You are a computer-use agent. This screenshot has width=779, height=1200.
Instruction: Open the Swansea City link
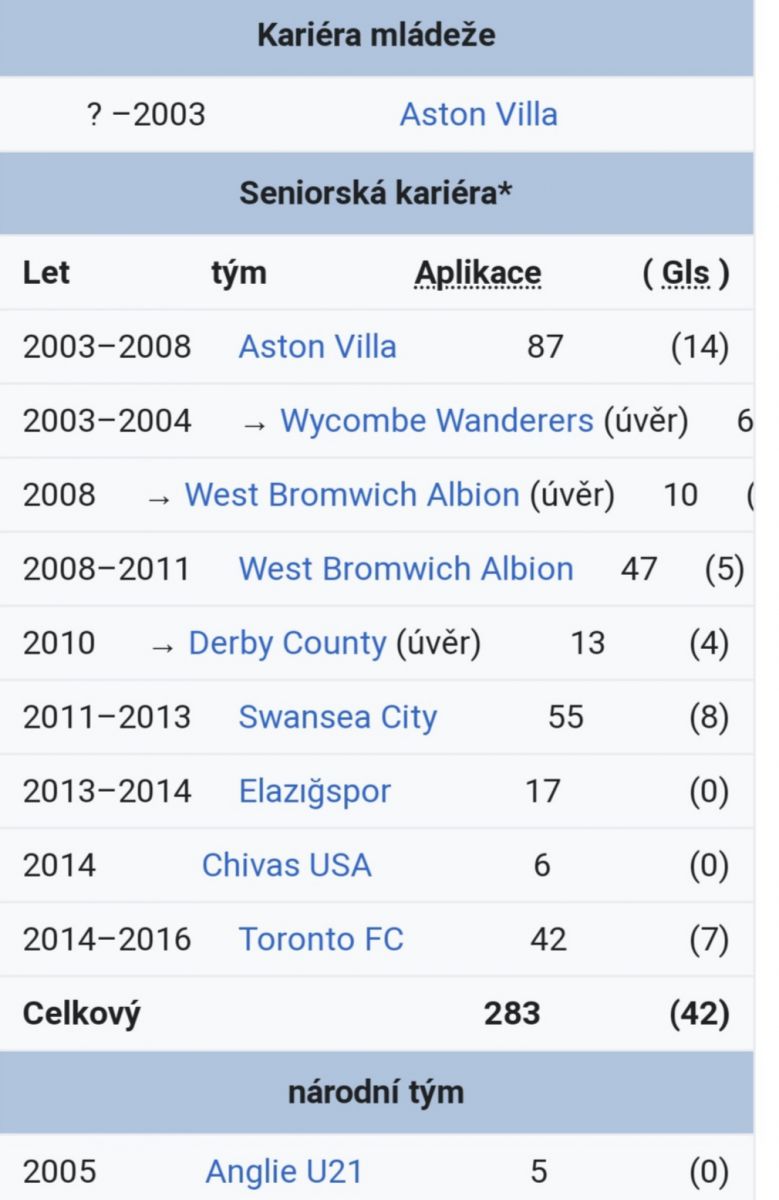pos(337,717)
